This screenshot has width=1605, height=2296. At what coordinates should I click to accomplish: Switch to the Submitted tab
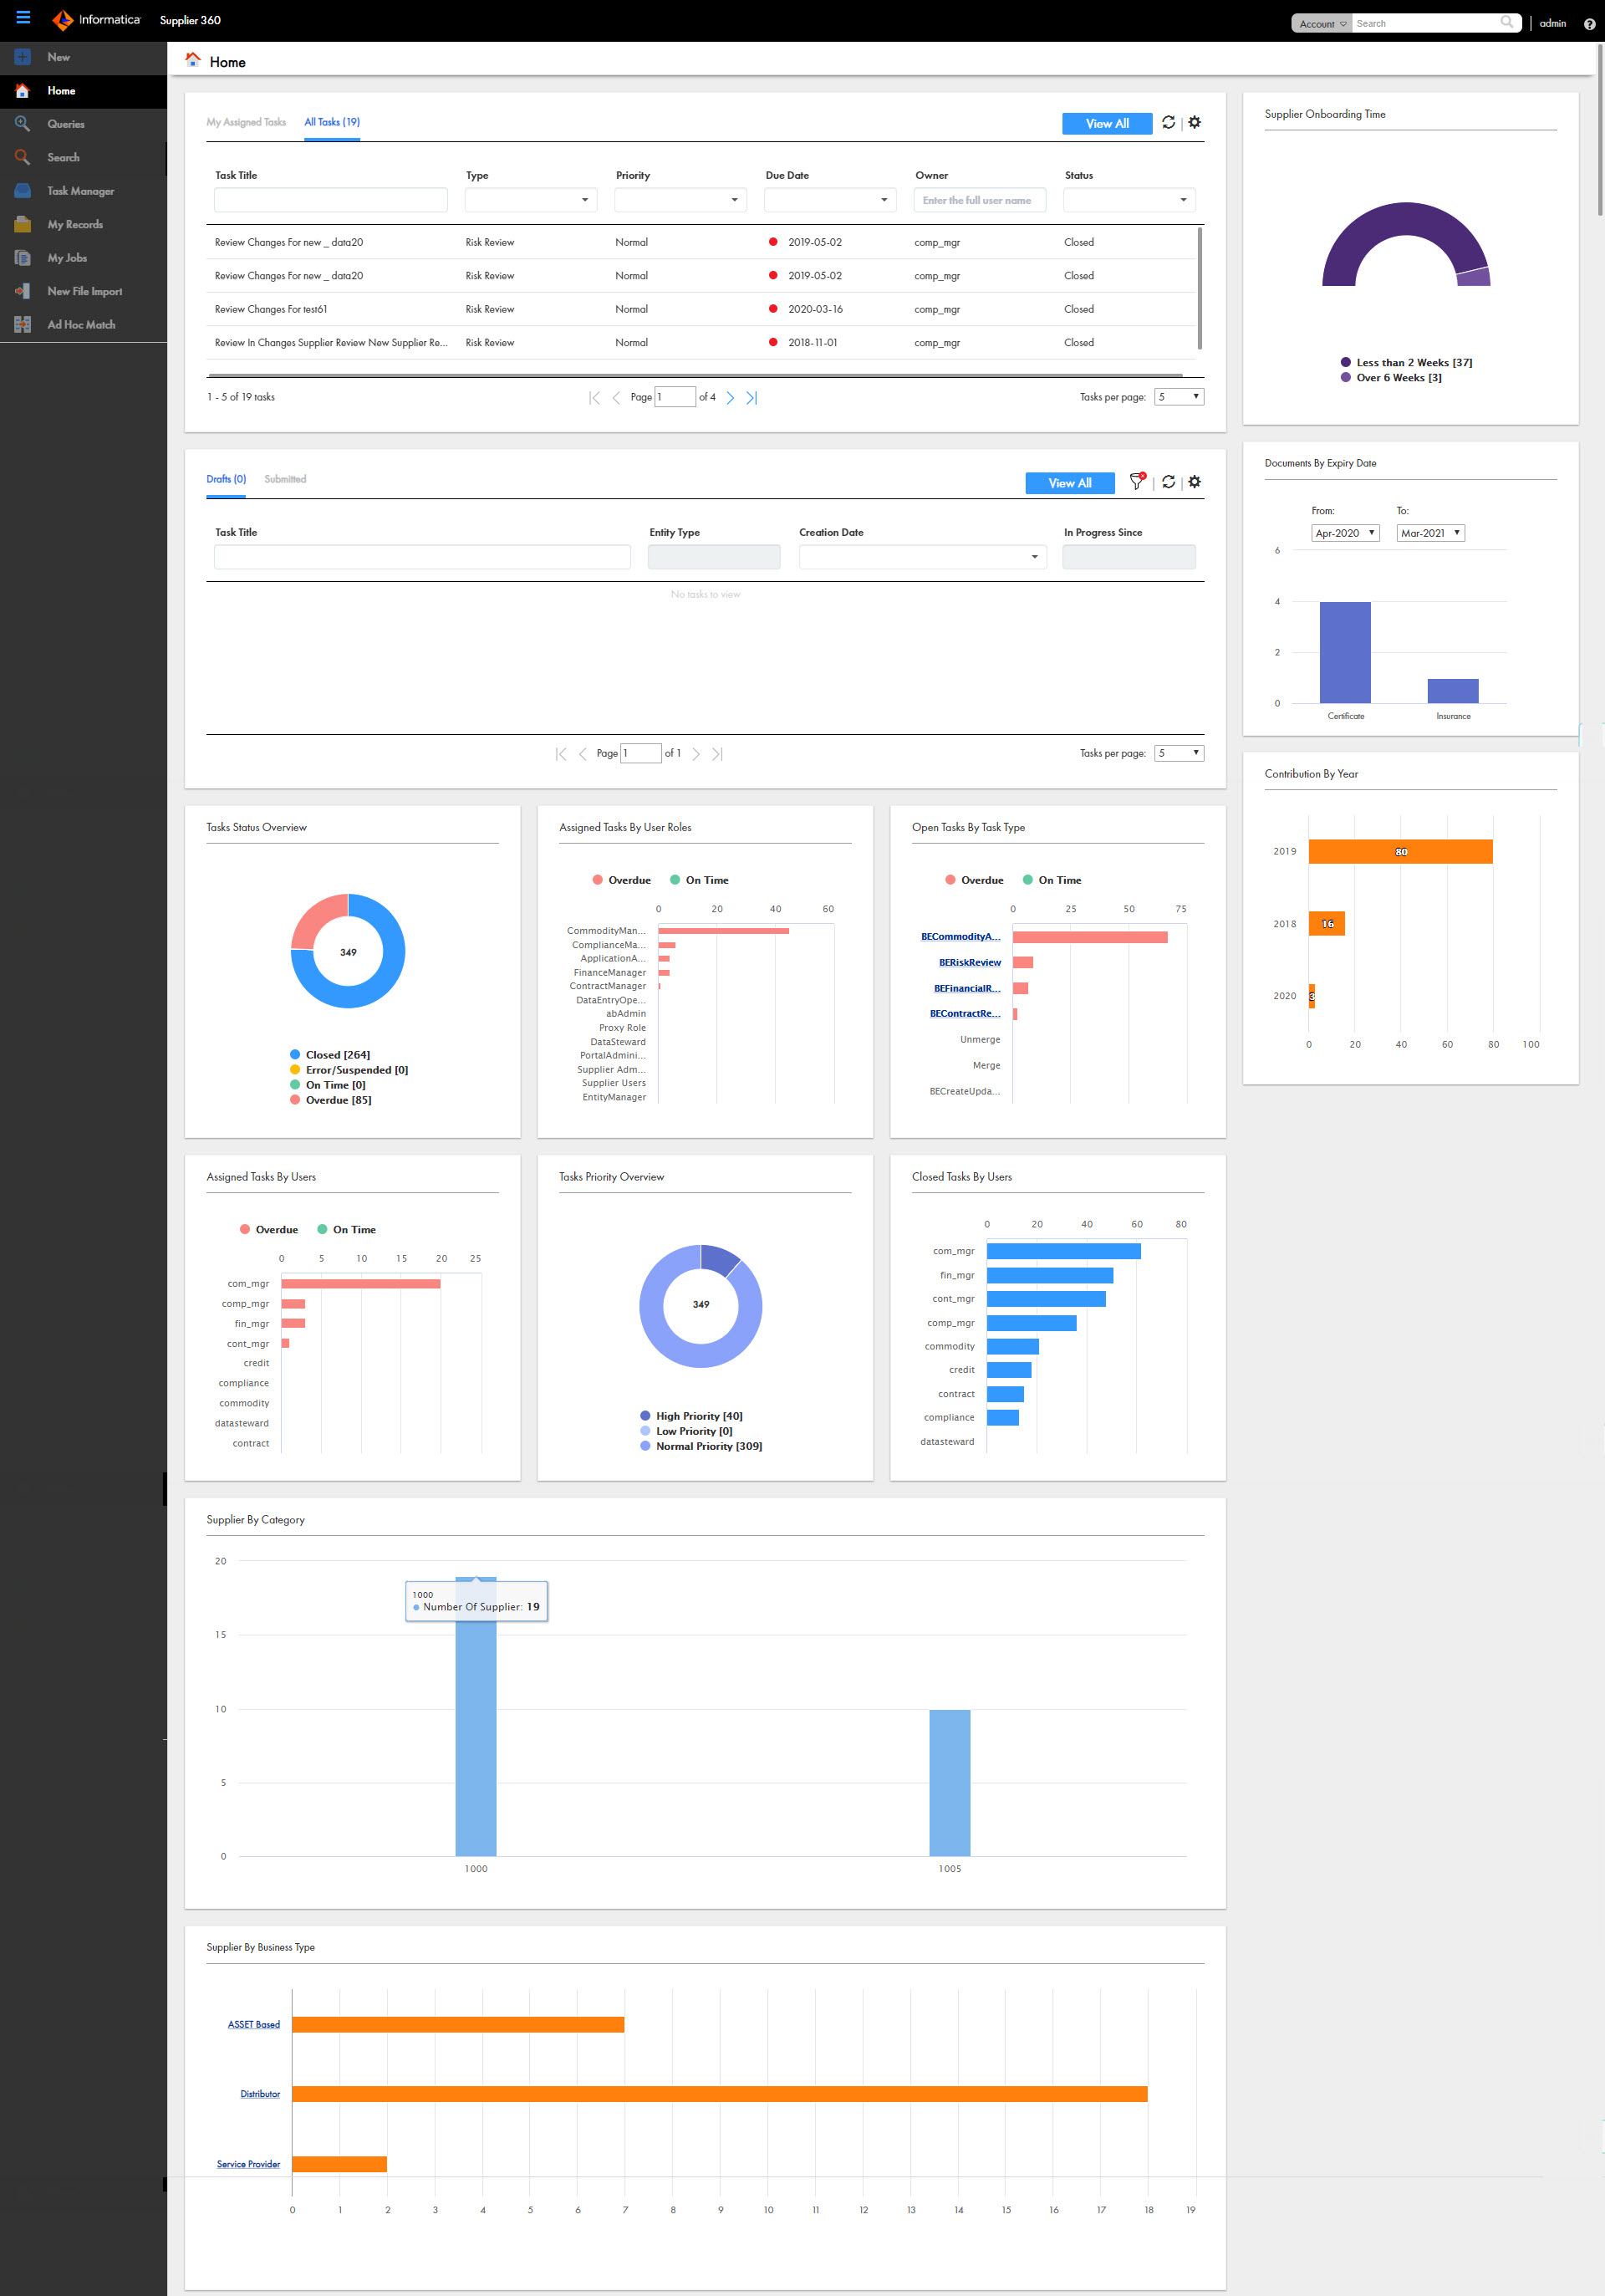[x=285, y=479]
